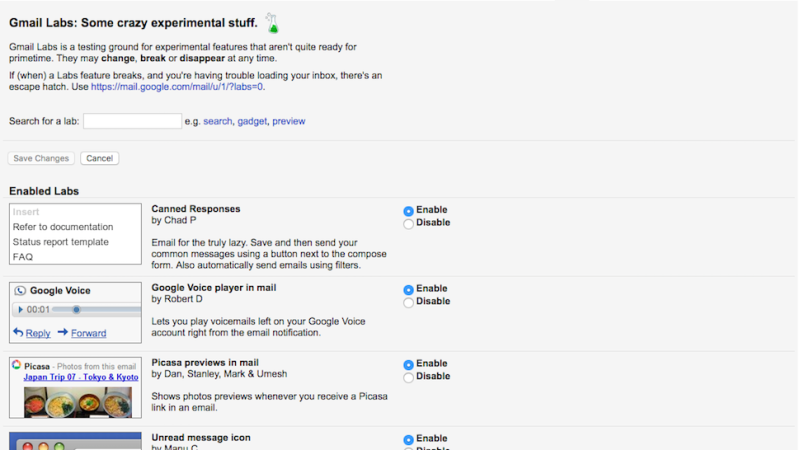Select 'Status report template' canned response
Viewport: 800px width, 450px height.
click(x=61, y=242)
